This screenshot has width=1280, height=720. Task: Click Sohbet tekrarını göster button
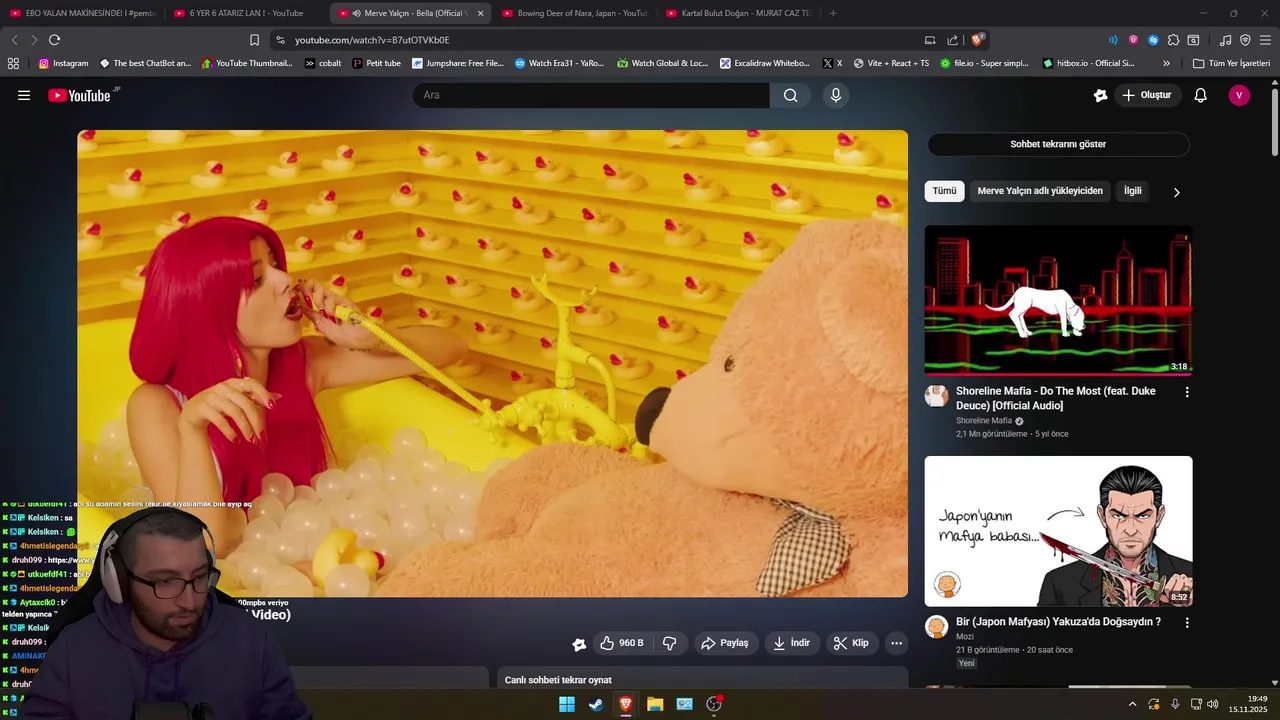[1058, 144]
